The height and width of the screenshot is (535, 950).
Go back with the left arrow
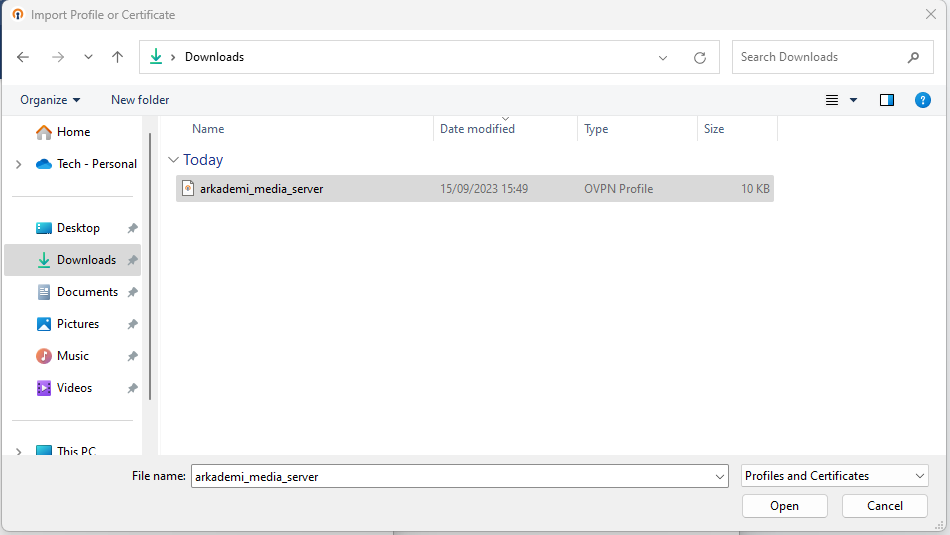23,57
